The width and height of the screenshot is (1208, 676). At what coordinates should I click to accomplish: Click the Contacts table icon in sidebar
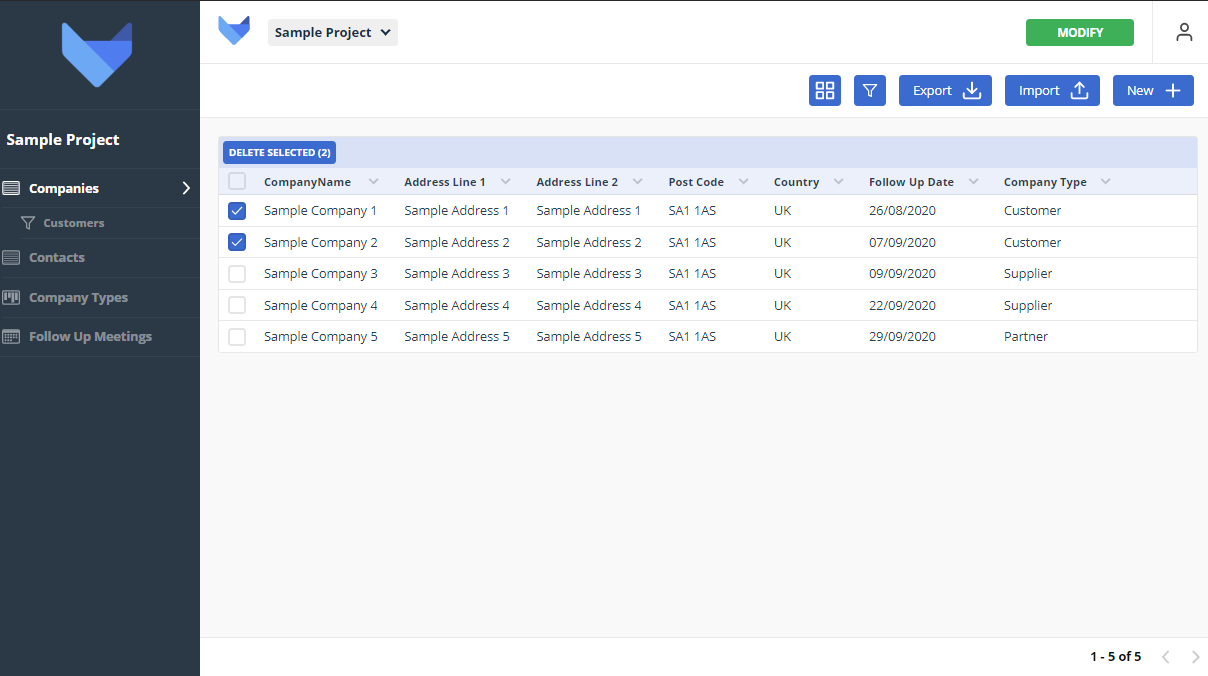(x=11, y=258)
